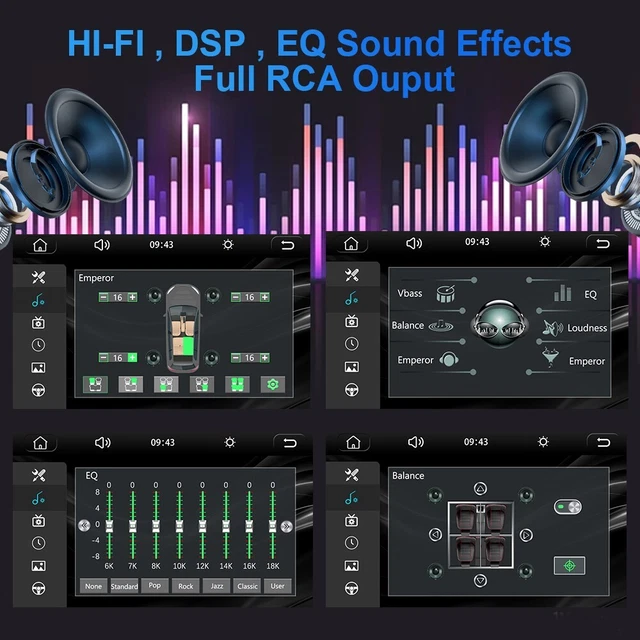Choose the User equalizer preset
This screenshot has height=640, width=640.
(x=278, y=586)
